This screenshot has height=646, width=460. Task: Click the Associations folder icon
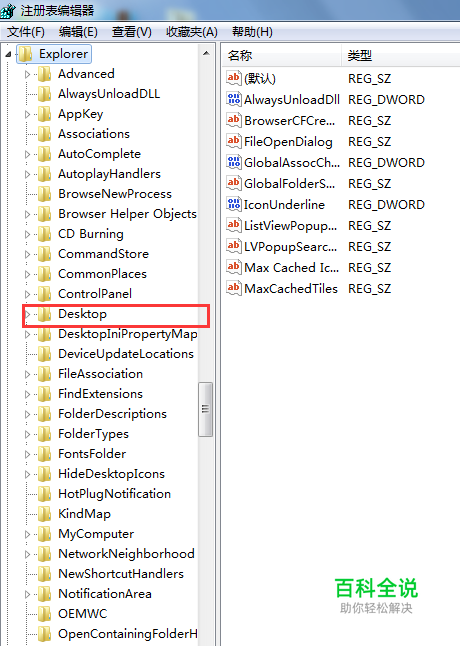click(x=44, y=134)
